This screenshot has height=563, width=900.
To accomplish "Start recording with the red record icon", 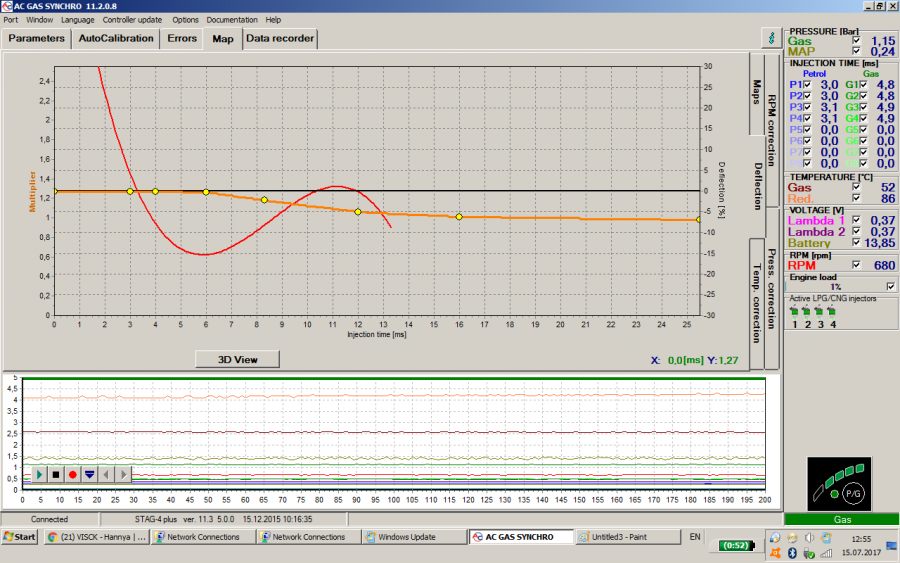I will (x=73, y=474).
